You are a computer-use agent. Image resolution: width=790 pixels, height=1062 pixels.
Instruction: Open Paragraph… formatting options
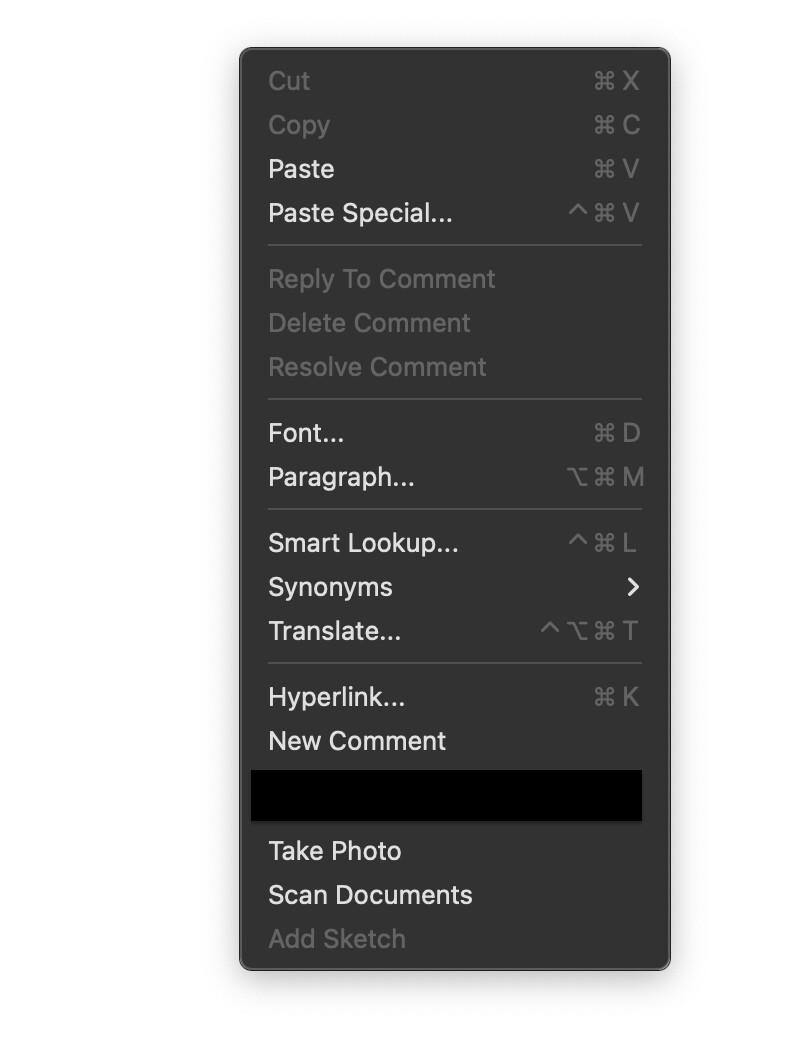[455, 477]
